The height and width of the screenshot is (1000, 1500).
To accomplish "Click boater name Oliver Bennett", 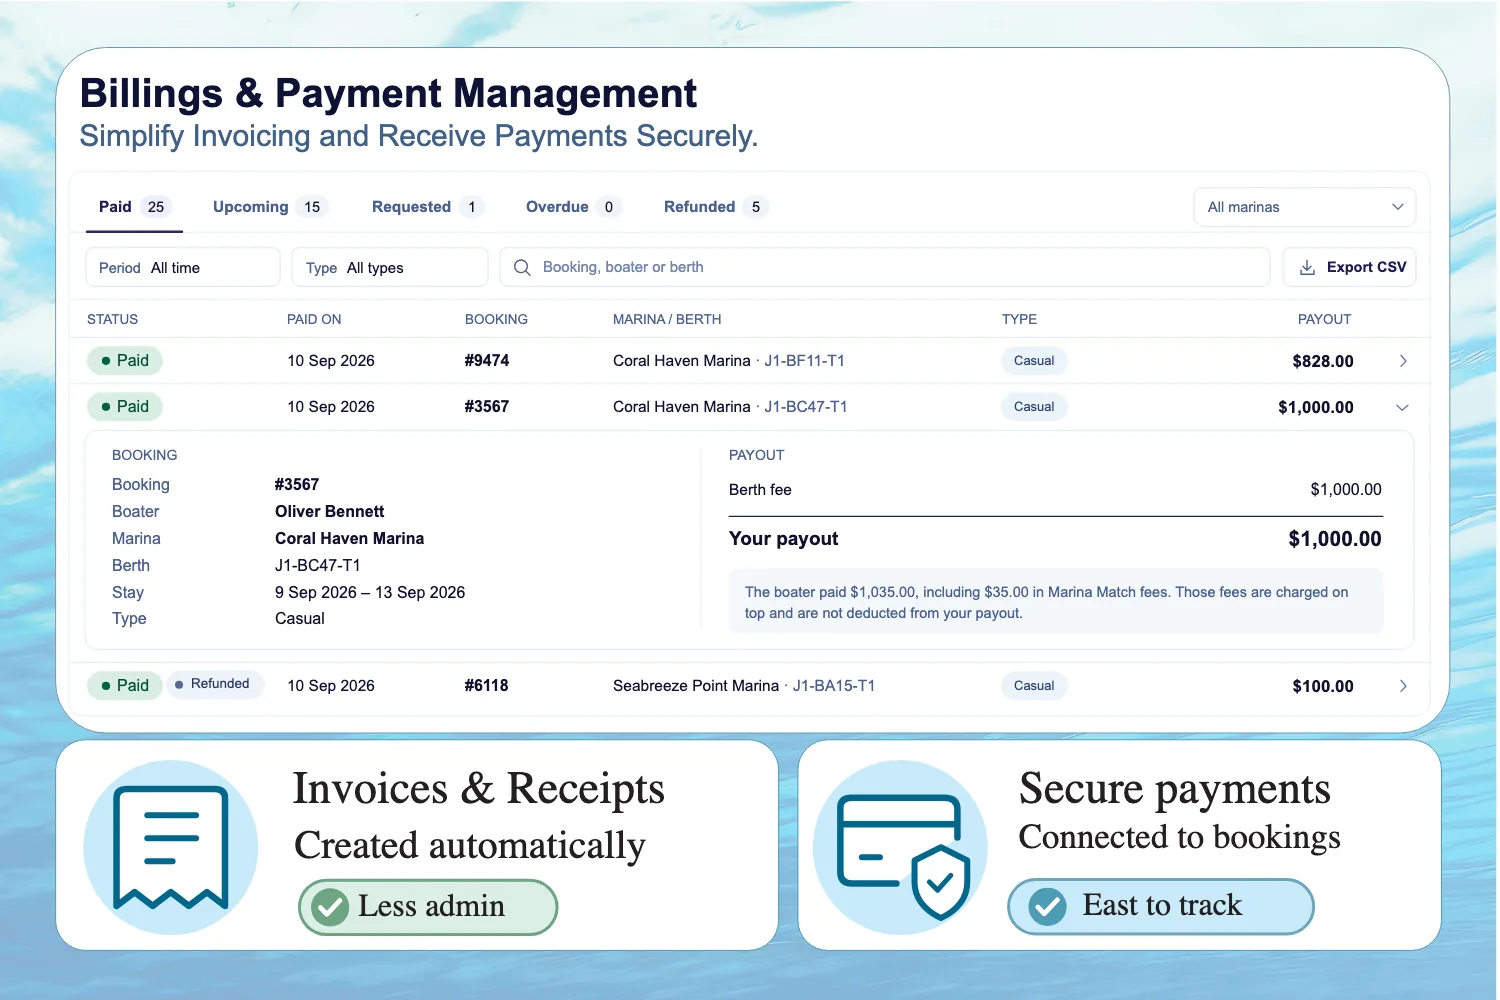I will click(x=330, y=512).
